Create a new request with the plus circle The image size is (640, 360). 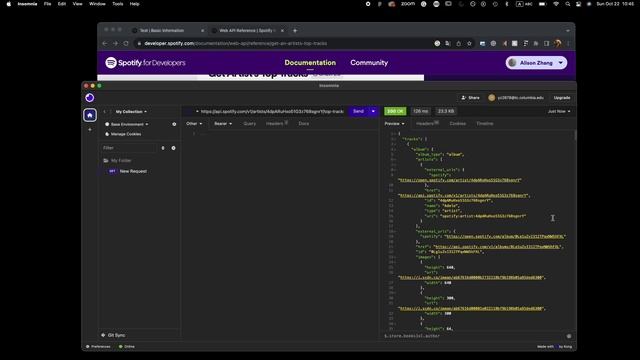[173, 148]
